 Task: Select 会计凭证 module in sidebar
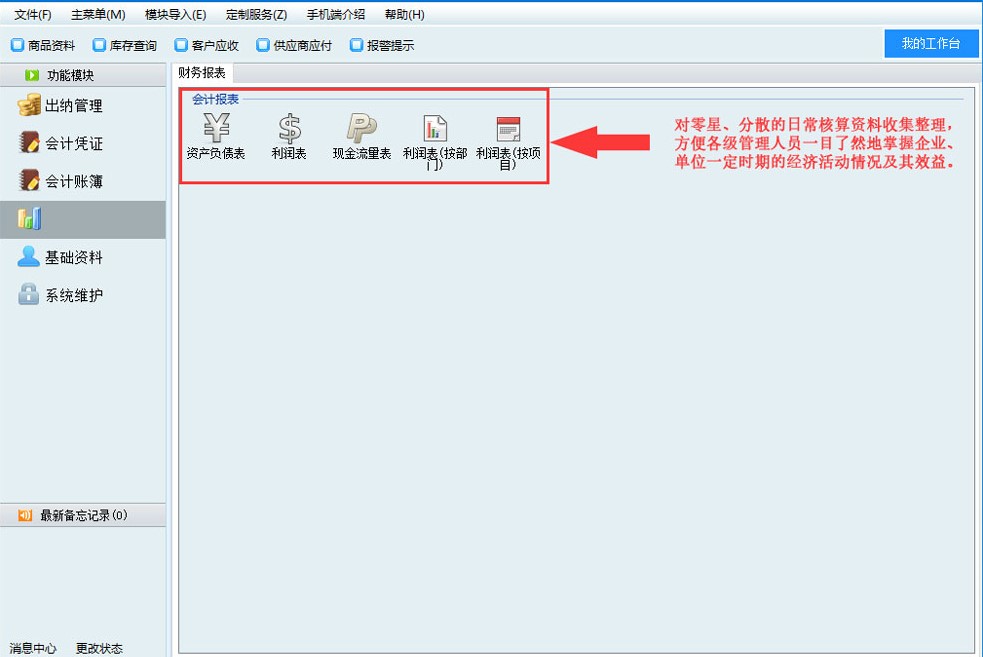click(83, 144)
